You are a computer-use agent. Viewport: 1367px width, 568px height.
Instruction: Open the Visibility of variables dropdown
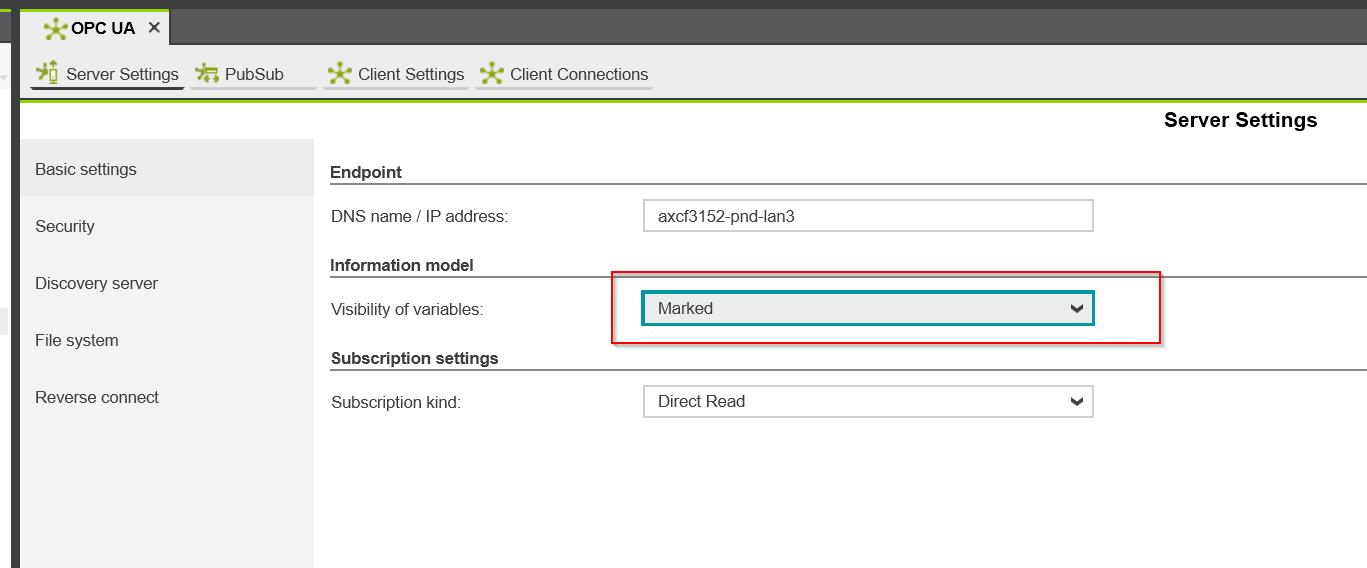coord(868,308)
